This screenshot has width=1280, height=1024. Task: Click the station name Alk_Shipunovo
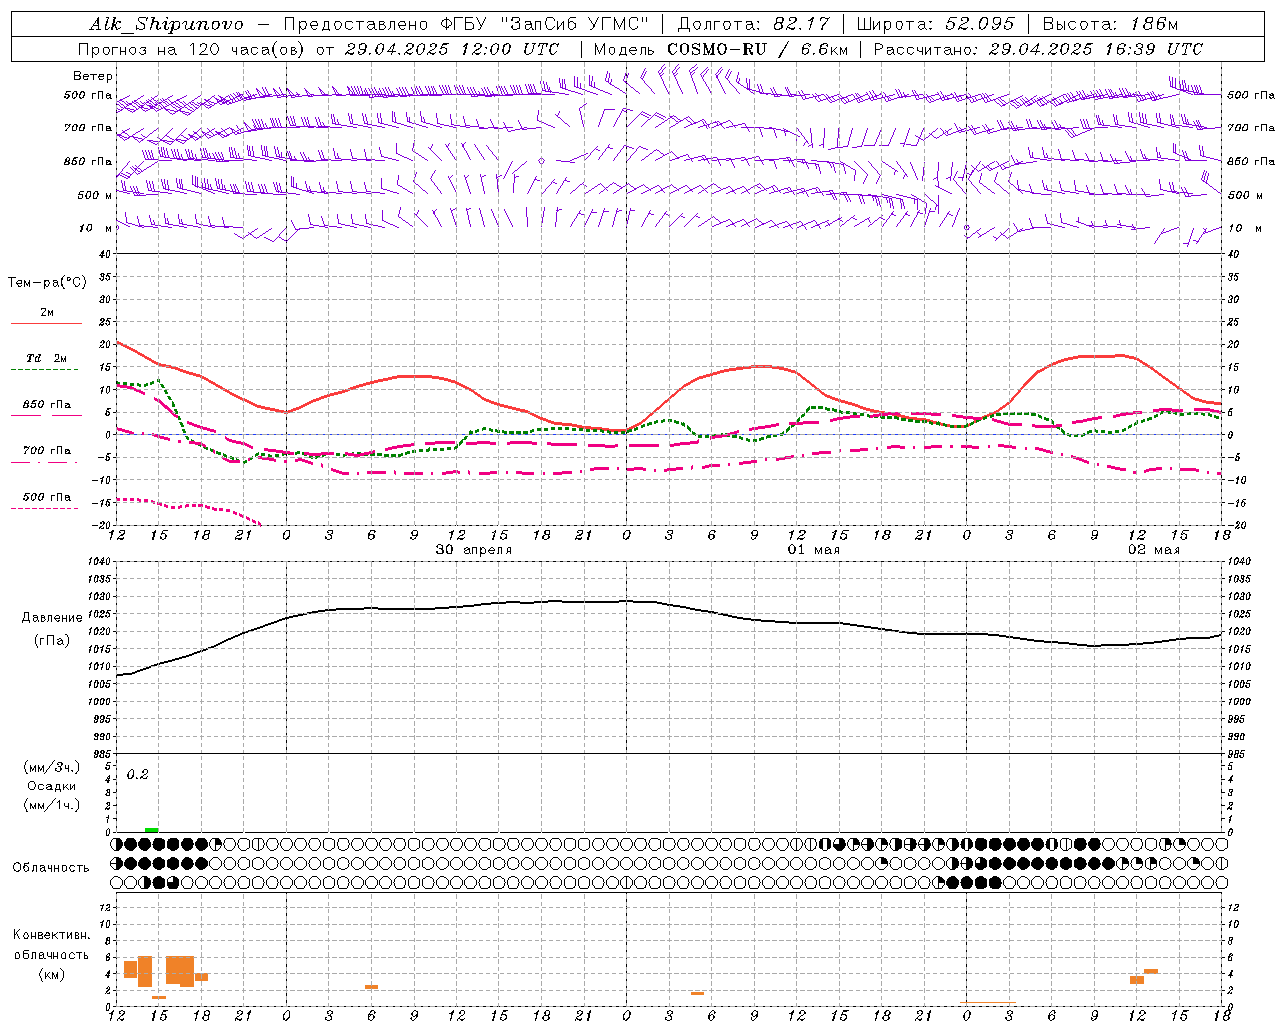point(166,24)
